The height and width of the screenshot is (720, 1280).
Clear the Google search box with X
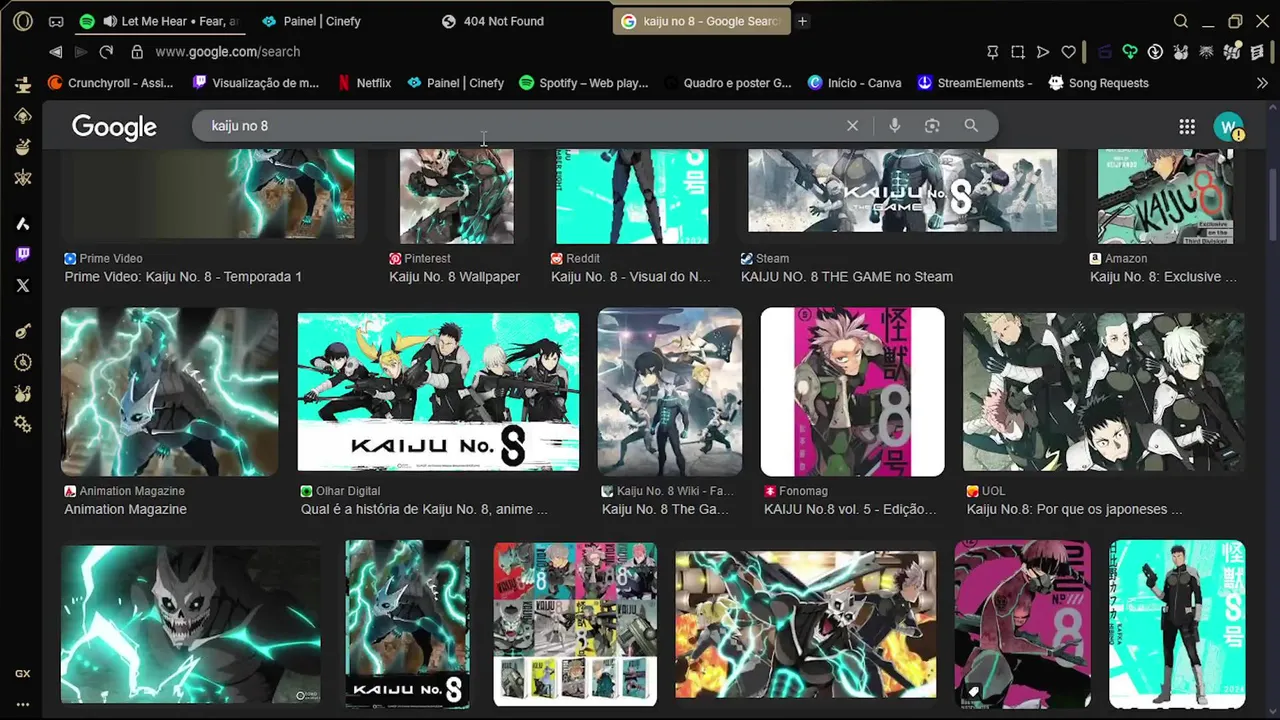(x=852, y=126)
